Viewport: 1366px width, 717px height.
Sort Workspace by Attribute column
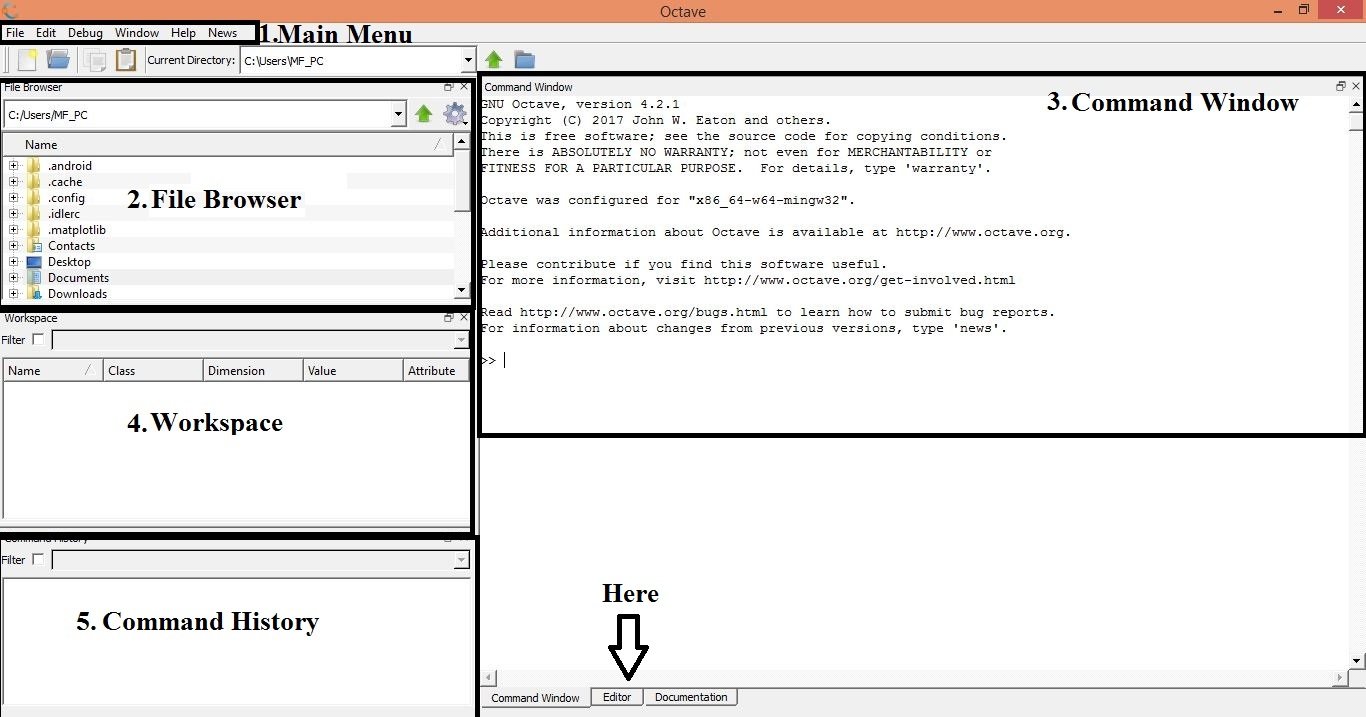pyautogui.click(x=436, y=370)
